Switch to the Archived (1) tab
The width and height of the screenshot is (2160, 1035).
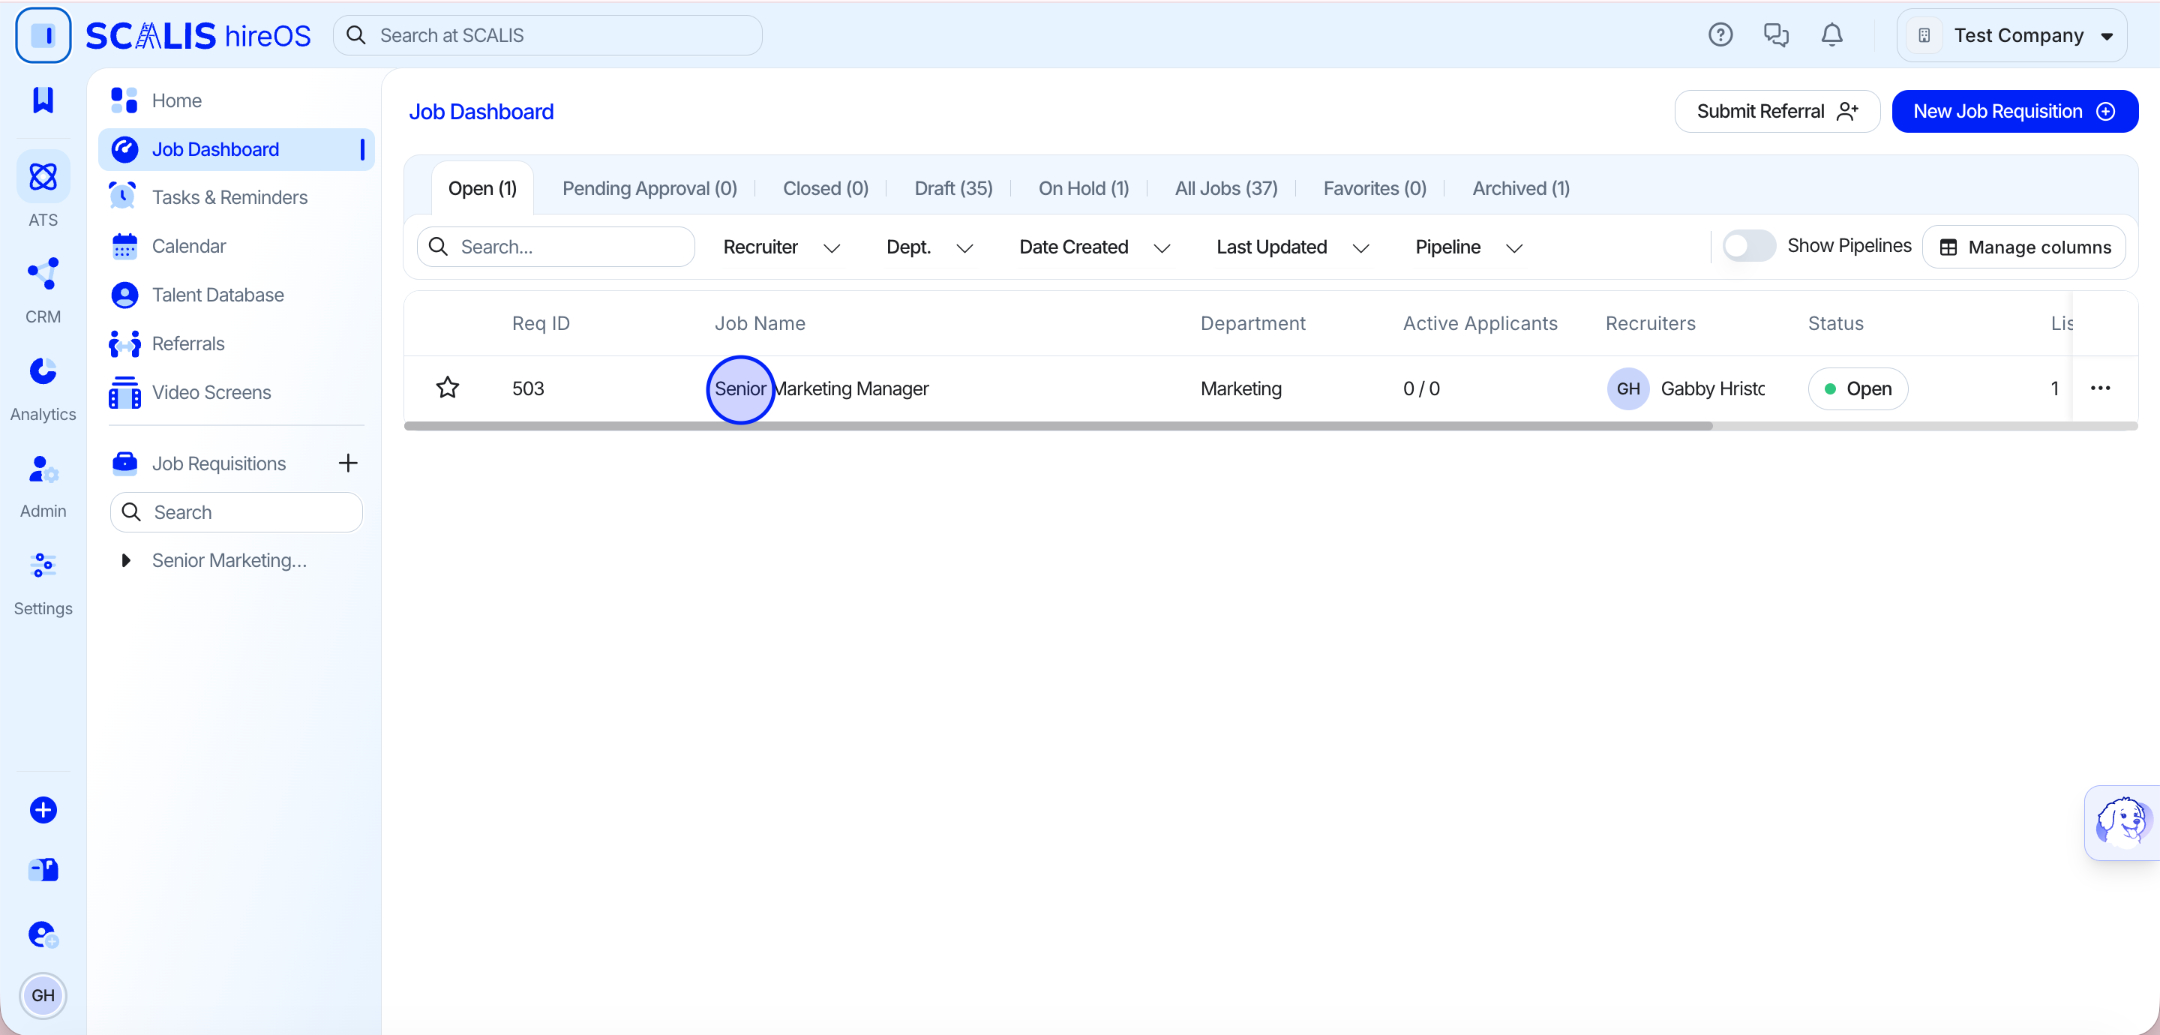[1521, 188]
